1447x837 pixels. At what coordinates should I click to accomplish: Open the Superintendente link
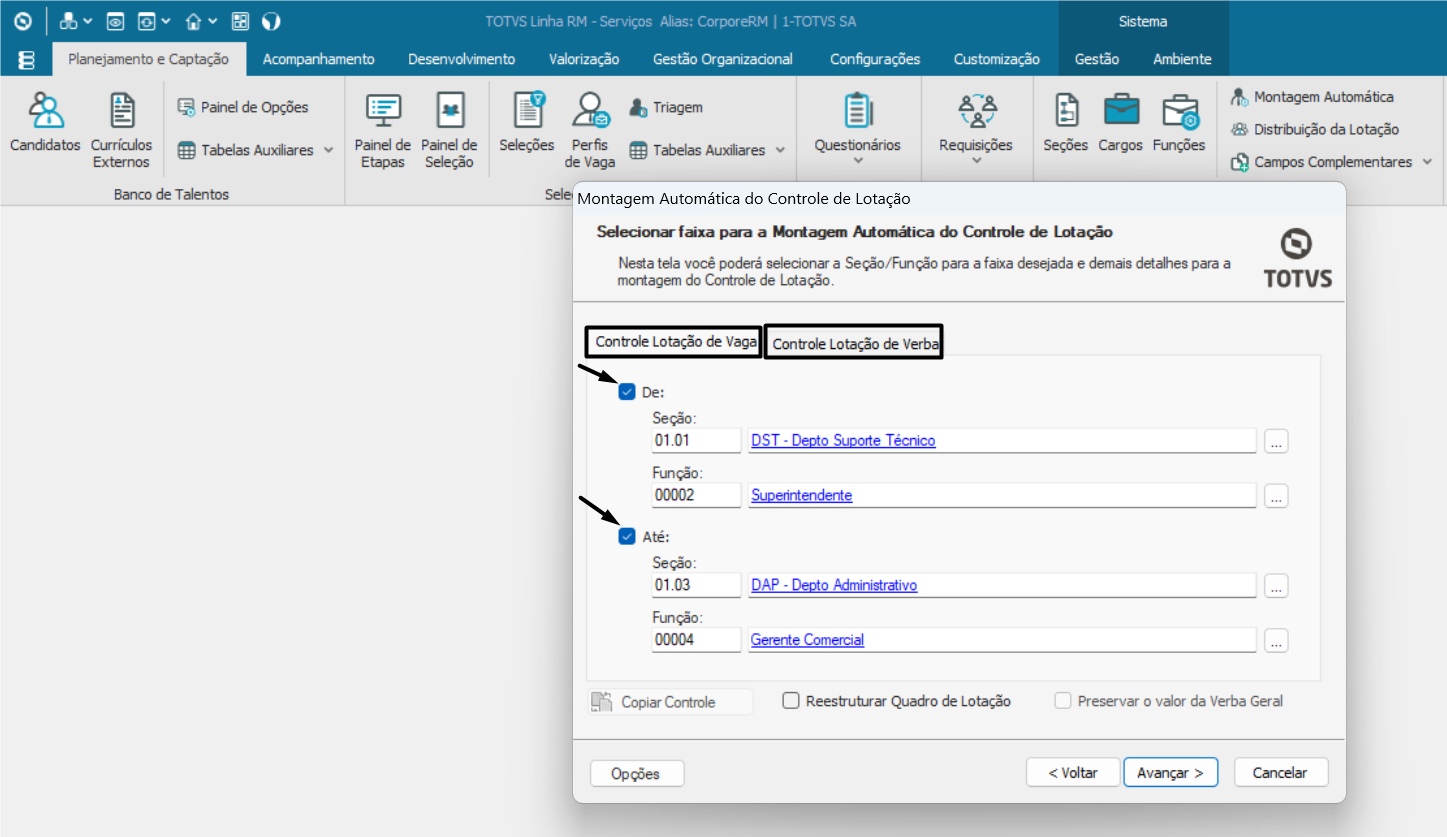click(x=801, y=495)
